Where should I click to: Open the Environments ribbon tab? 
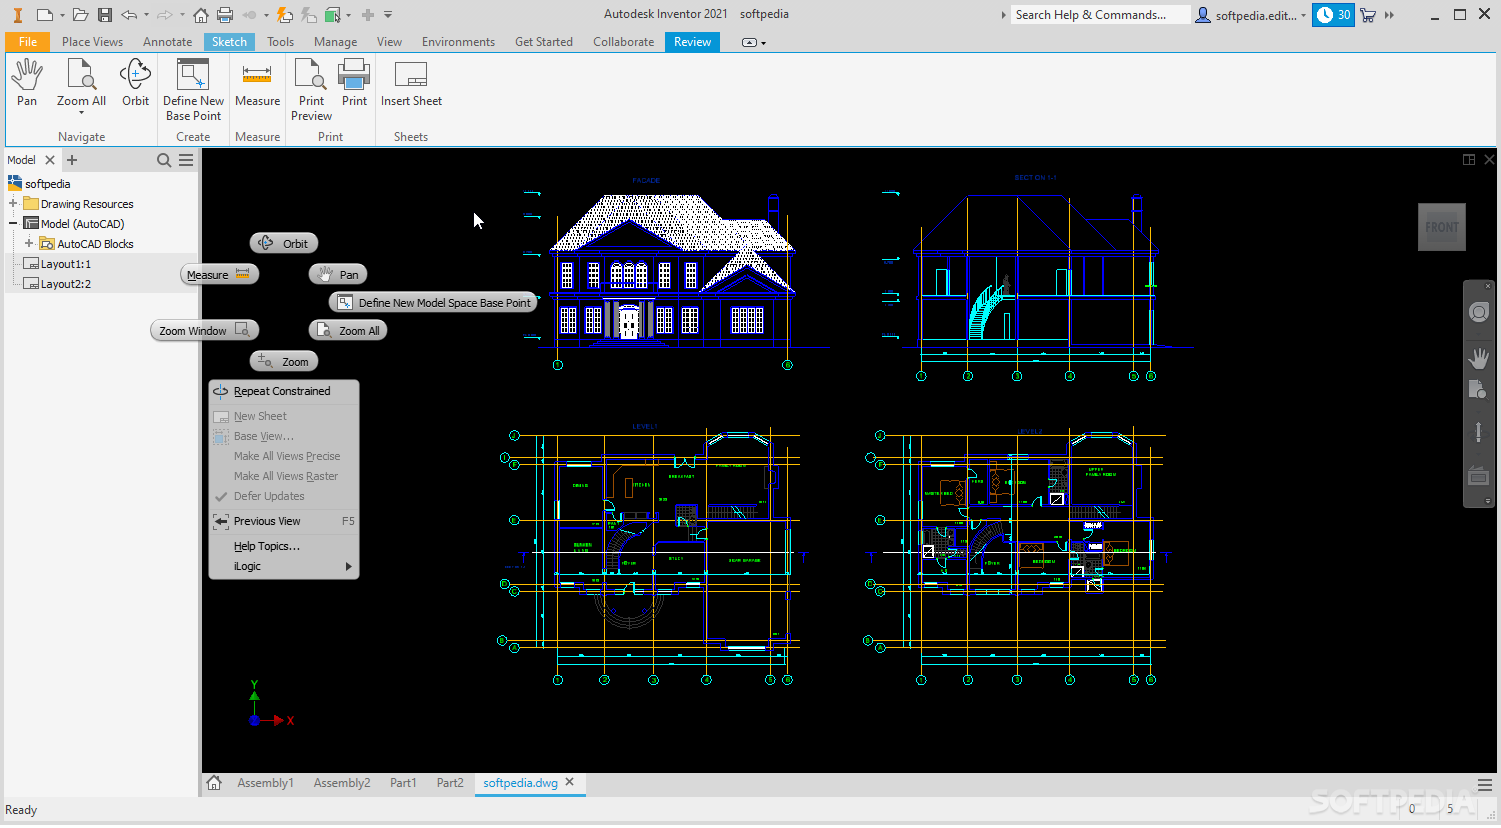click(458, 42)
